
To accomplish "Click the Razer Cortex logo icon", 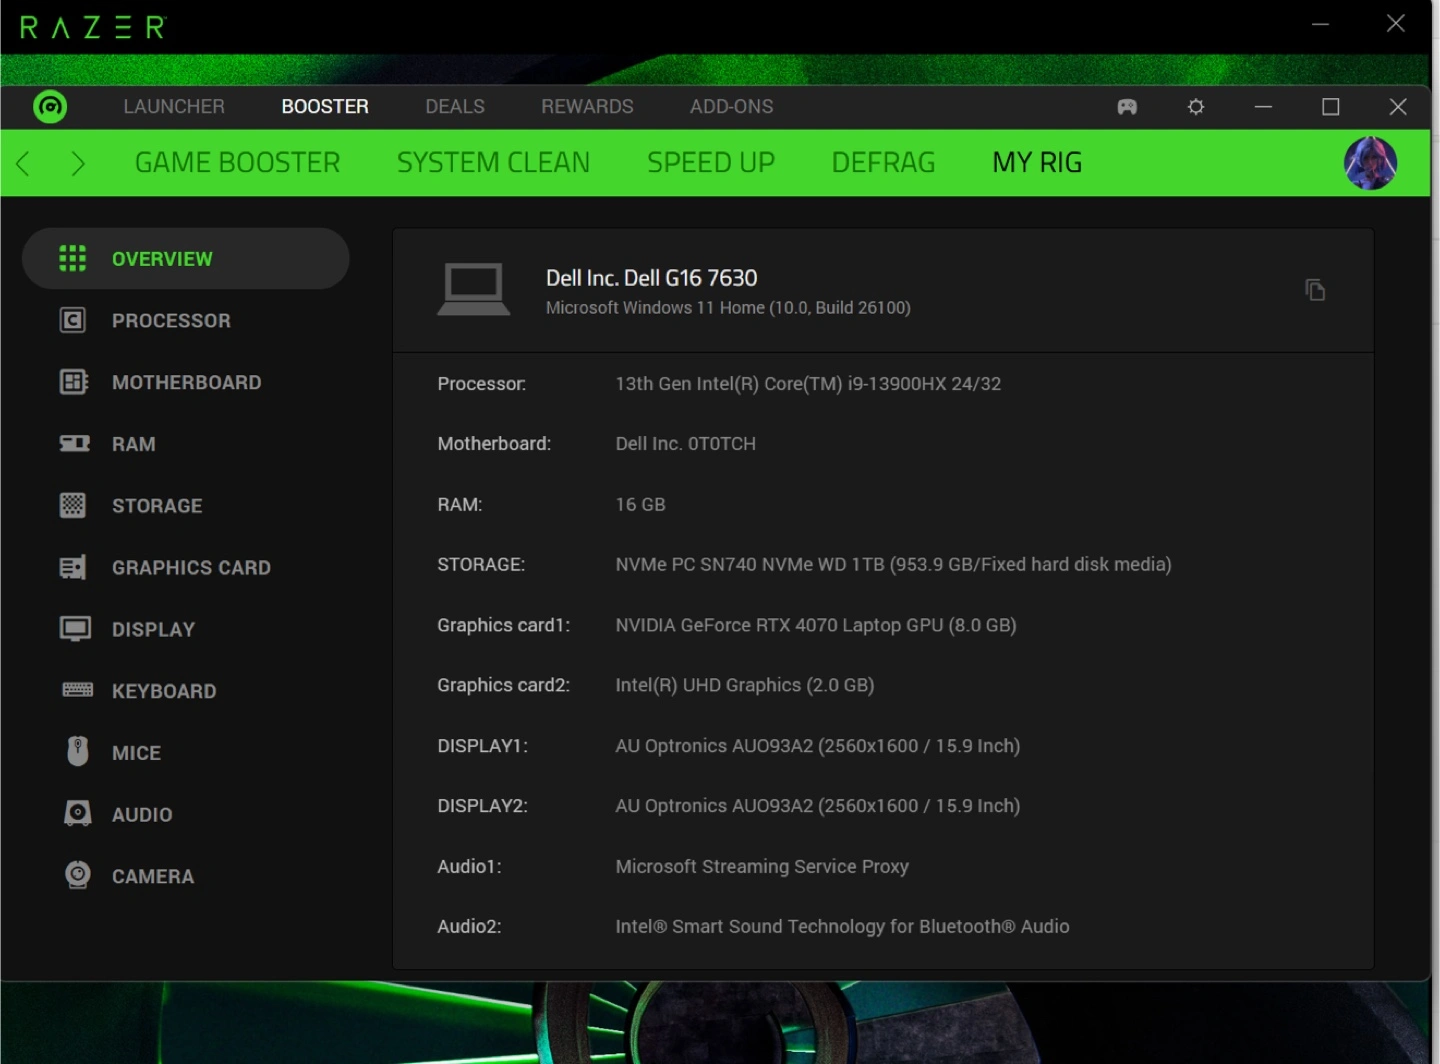I will click(x=50, y=106).
